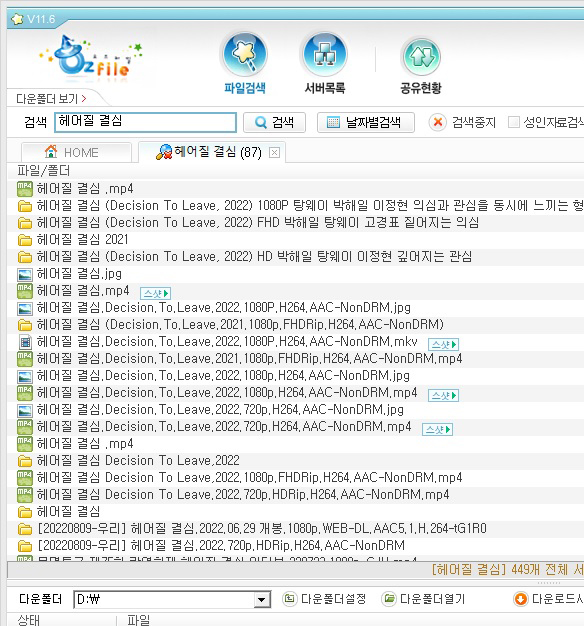Open the 서버목록 server list icon
584x626 pixels.
[x=325, y=55]
